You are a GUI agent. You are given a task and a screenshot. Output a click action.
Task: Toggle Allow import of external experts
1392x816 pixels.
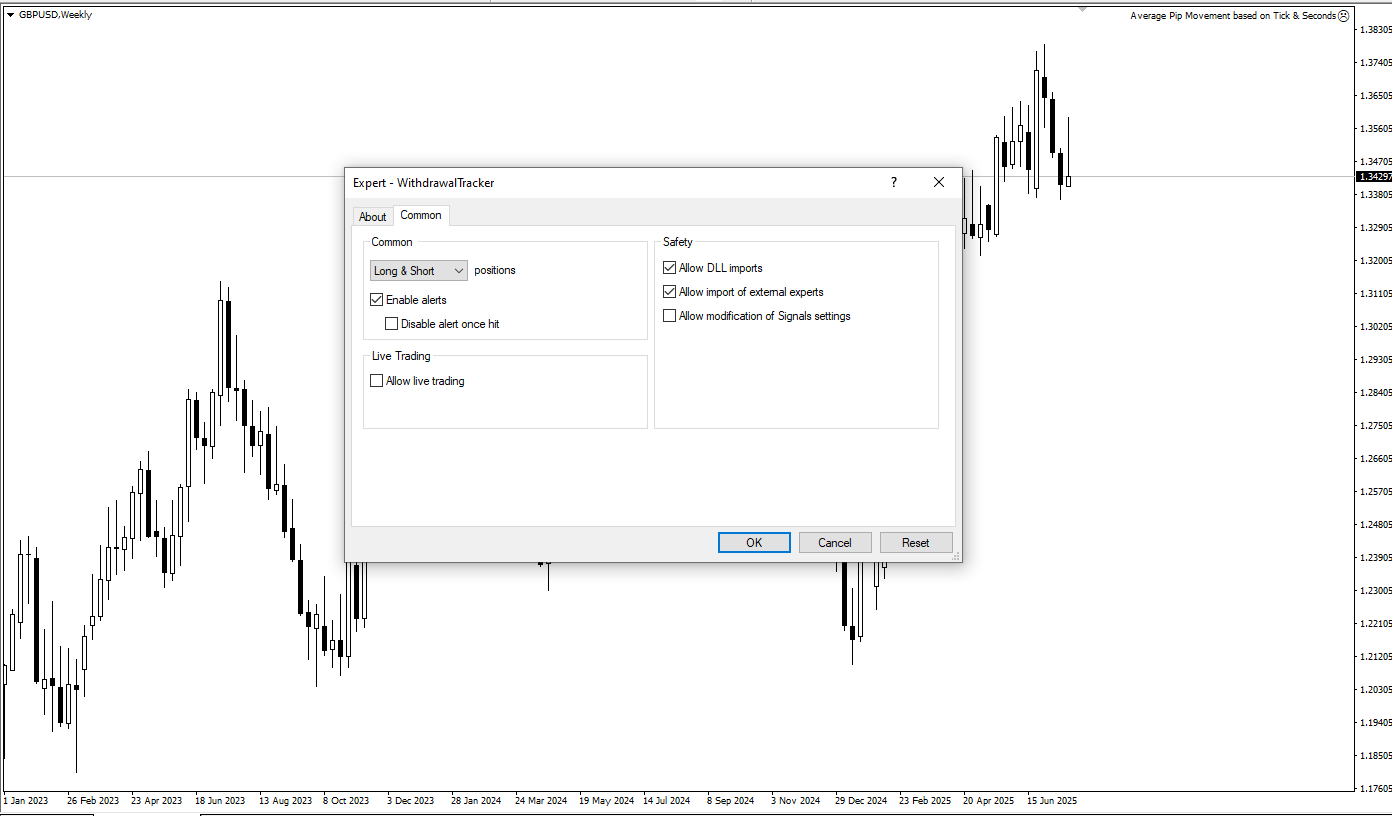pyautogui.click(x=670, y=292)
